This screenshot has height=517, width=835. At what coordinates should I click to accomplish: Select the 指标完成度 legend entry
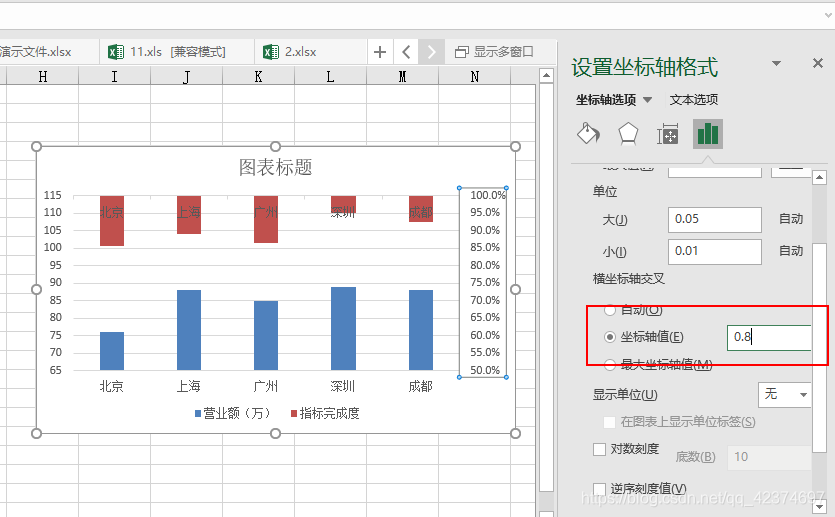click(325, 413)
